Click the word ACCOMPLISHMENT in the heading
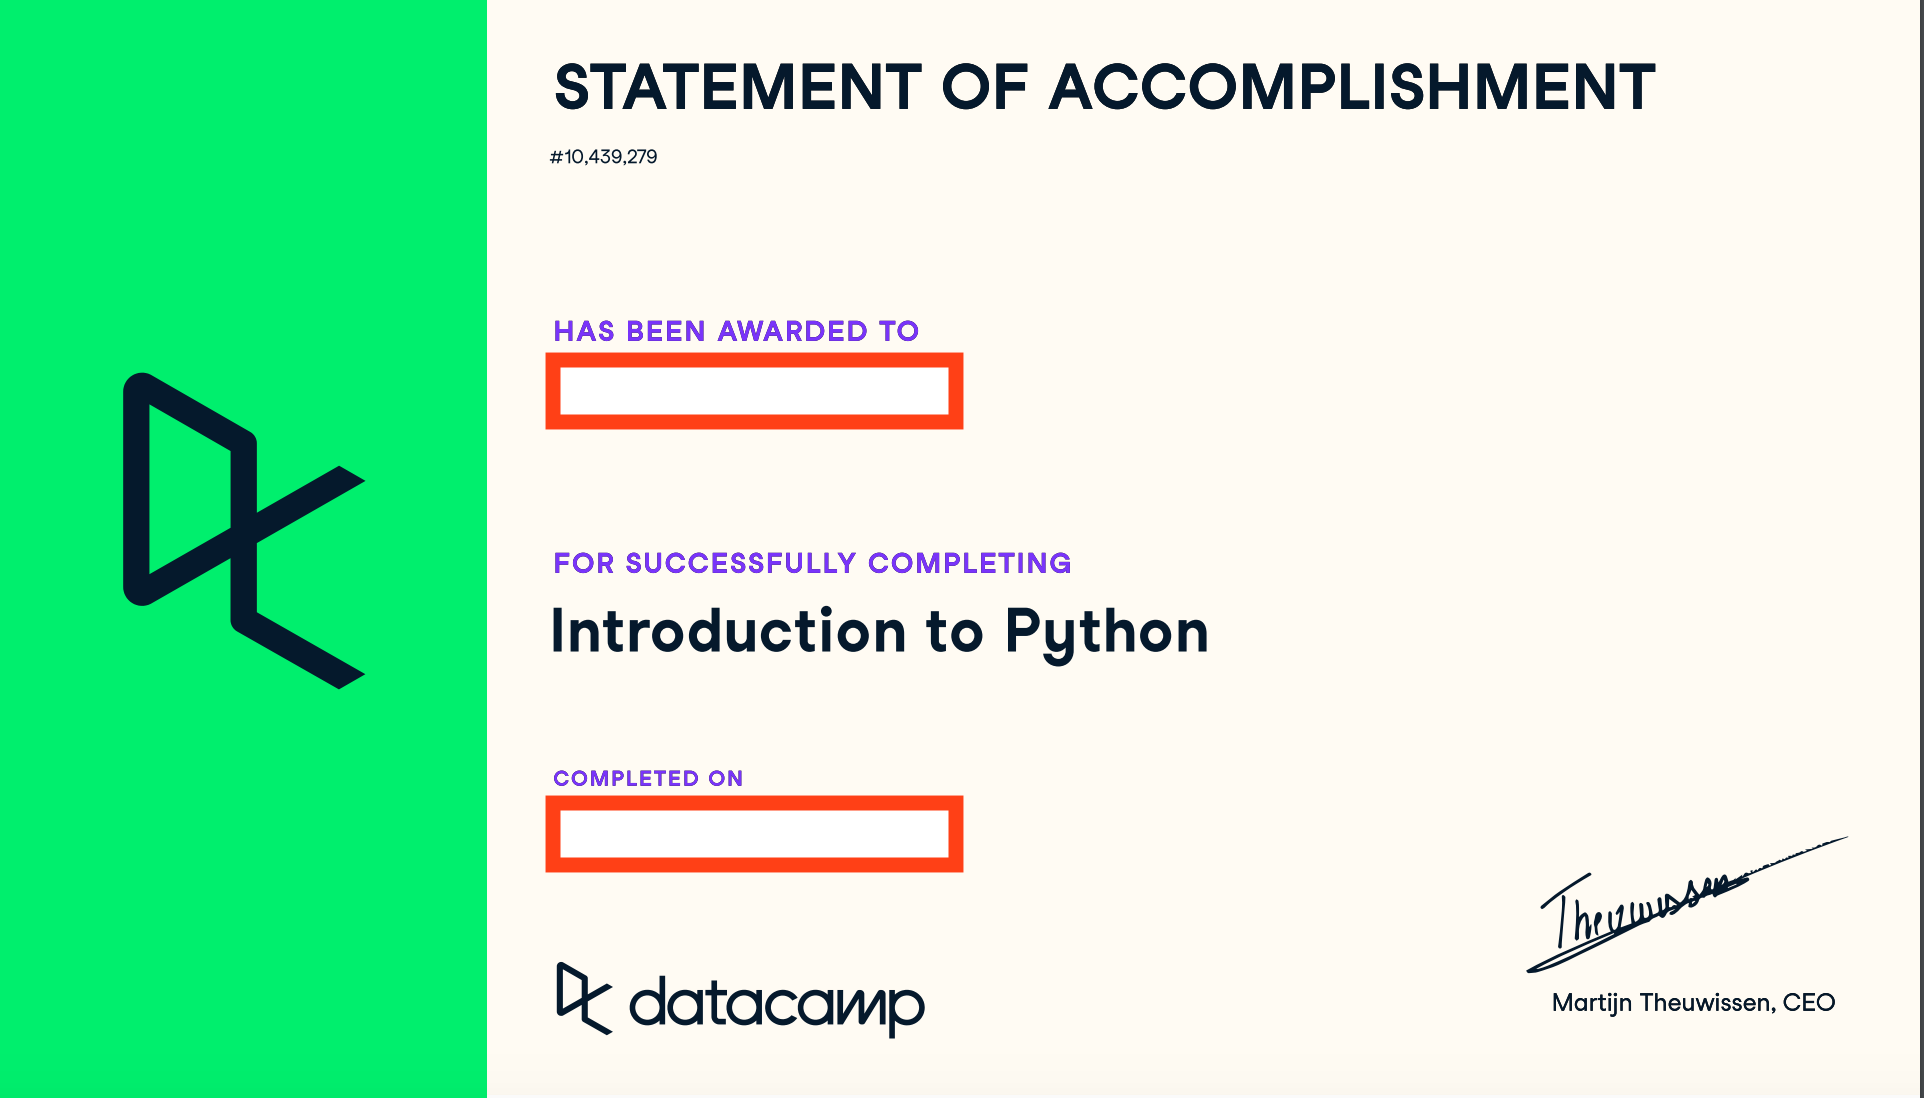Screen dimensions: 1924x1098 click(1352, 87)
